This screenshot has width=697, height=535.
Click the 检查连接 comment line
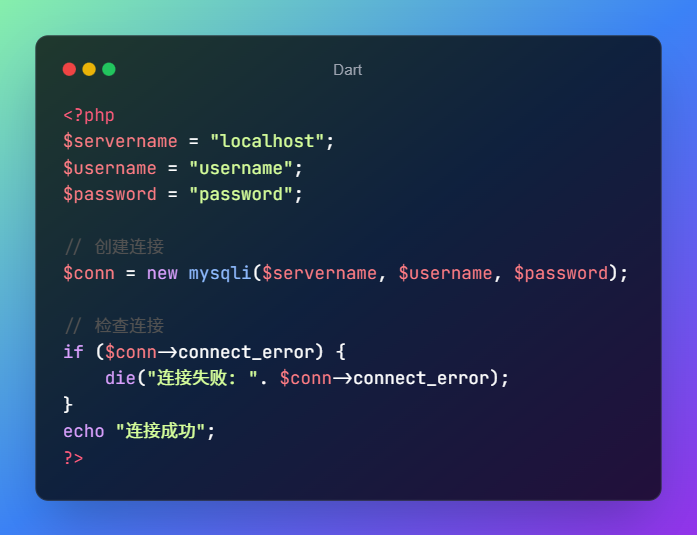(114, 325)
